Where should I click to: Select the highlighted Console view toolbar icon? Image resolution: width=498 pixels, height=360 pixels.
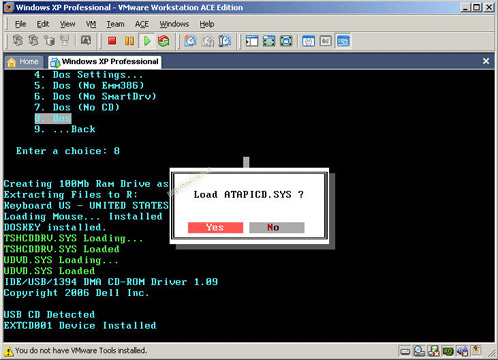point(343,41)
